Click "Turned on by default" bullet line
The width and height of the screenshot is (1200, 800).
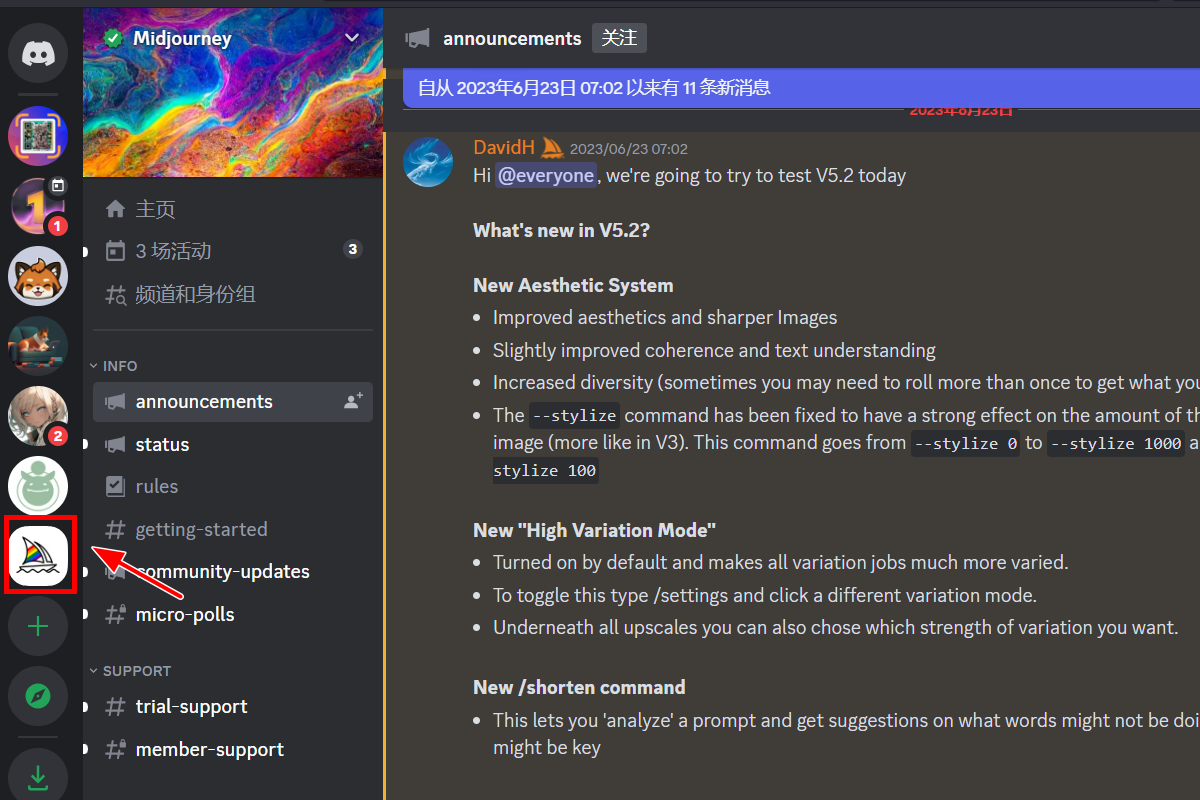click(780, 562)
